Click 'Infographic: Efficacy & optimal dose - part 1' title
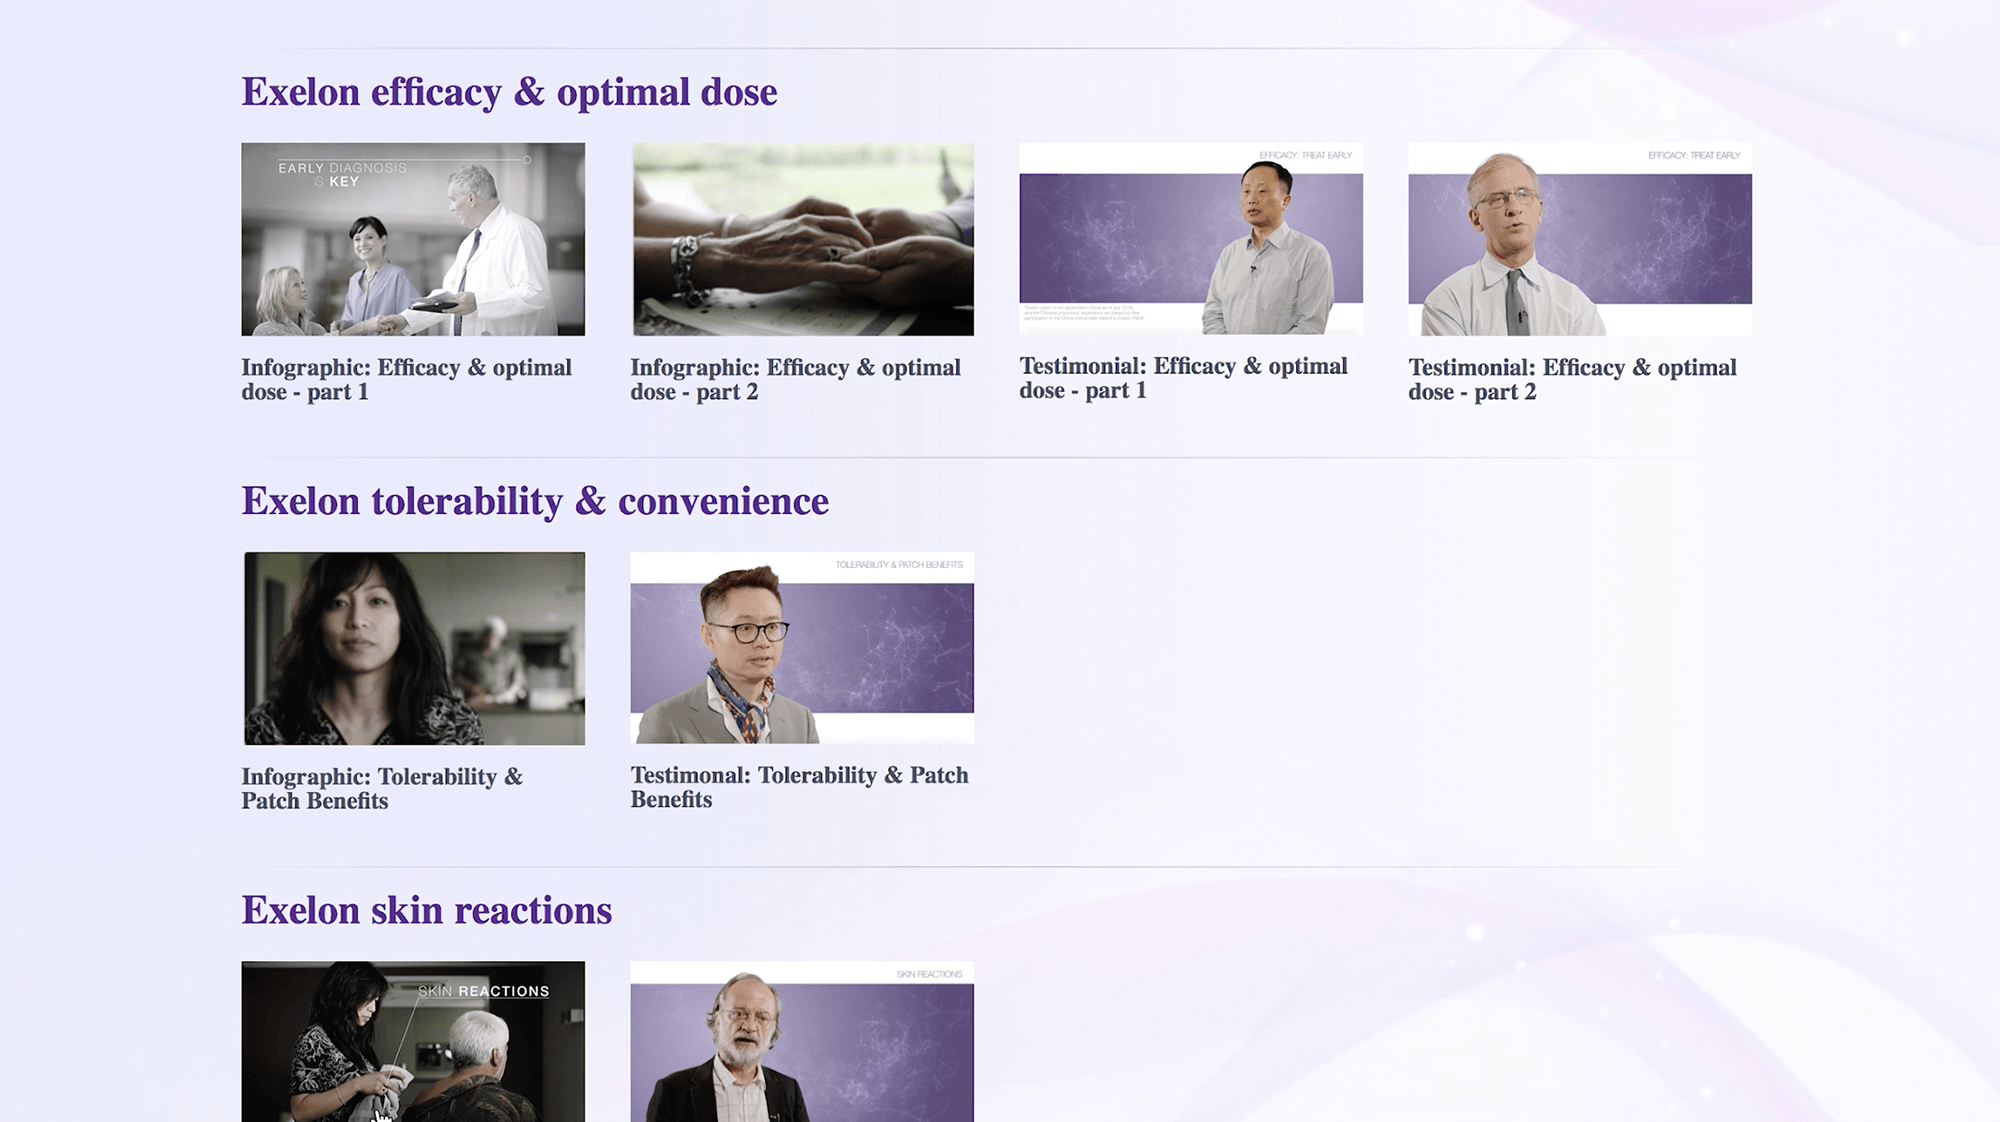The height and width of the screenshot is (1122, 2000). (406, 380)
